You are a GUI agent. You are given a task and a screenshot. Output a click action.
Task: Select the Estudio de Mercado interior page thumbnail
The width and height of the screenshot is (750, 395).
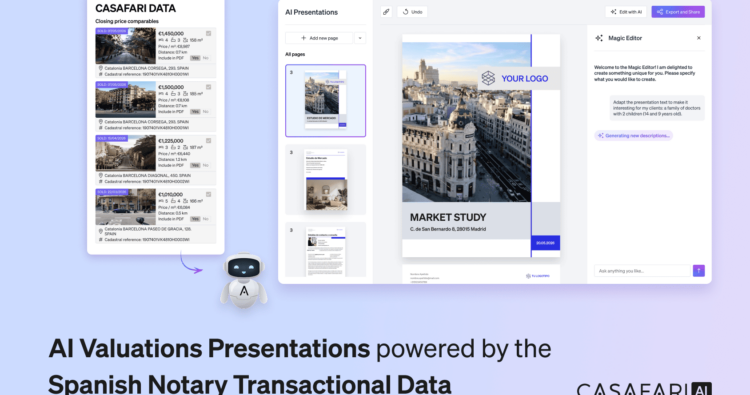click(x=325, y=180)
